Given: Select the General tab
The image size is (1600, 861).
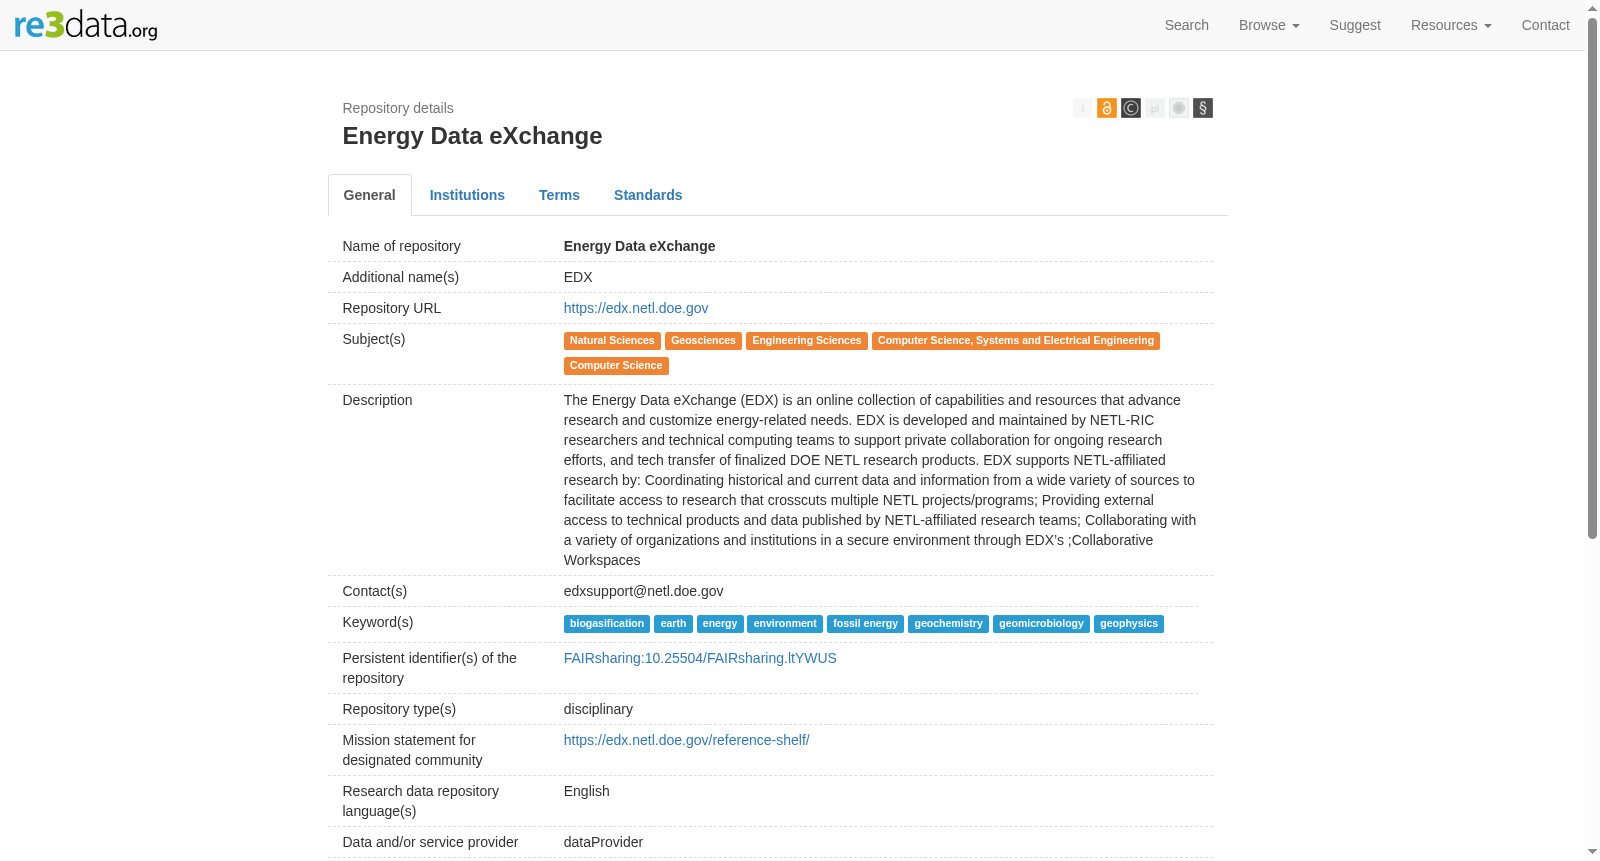Looking at the screenshot, I should [x=370, y=195].
